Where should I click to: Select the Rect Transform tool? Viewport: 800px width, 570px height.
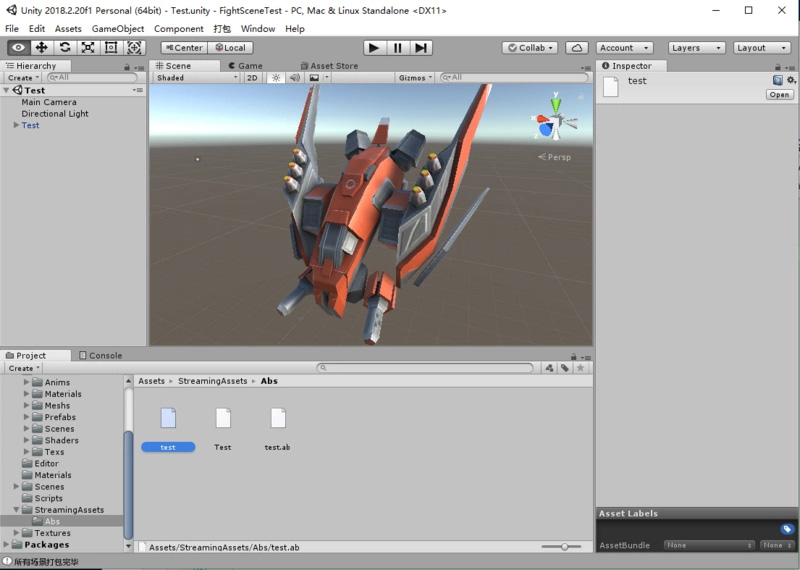[110, 47]
